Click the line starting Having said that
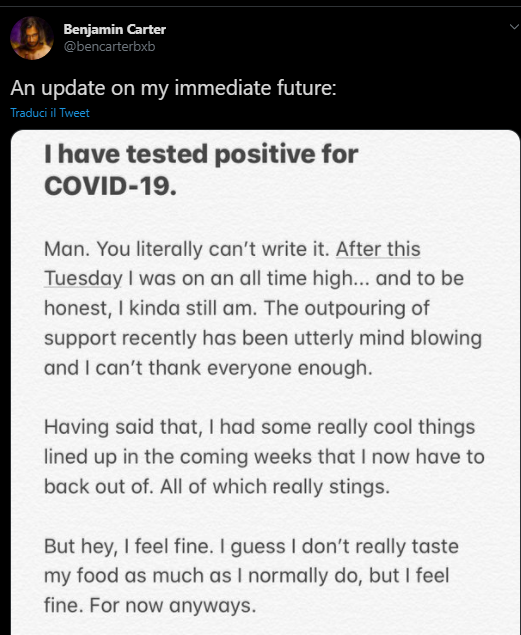521x635 pixels. tap(259, 427)
